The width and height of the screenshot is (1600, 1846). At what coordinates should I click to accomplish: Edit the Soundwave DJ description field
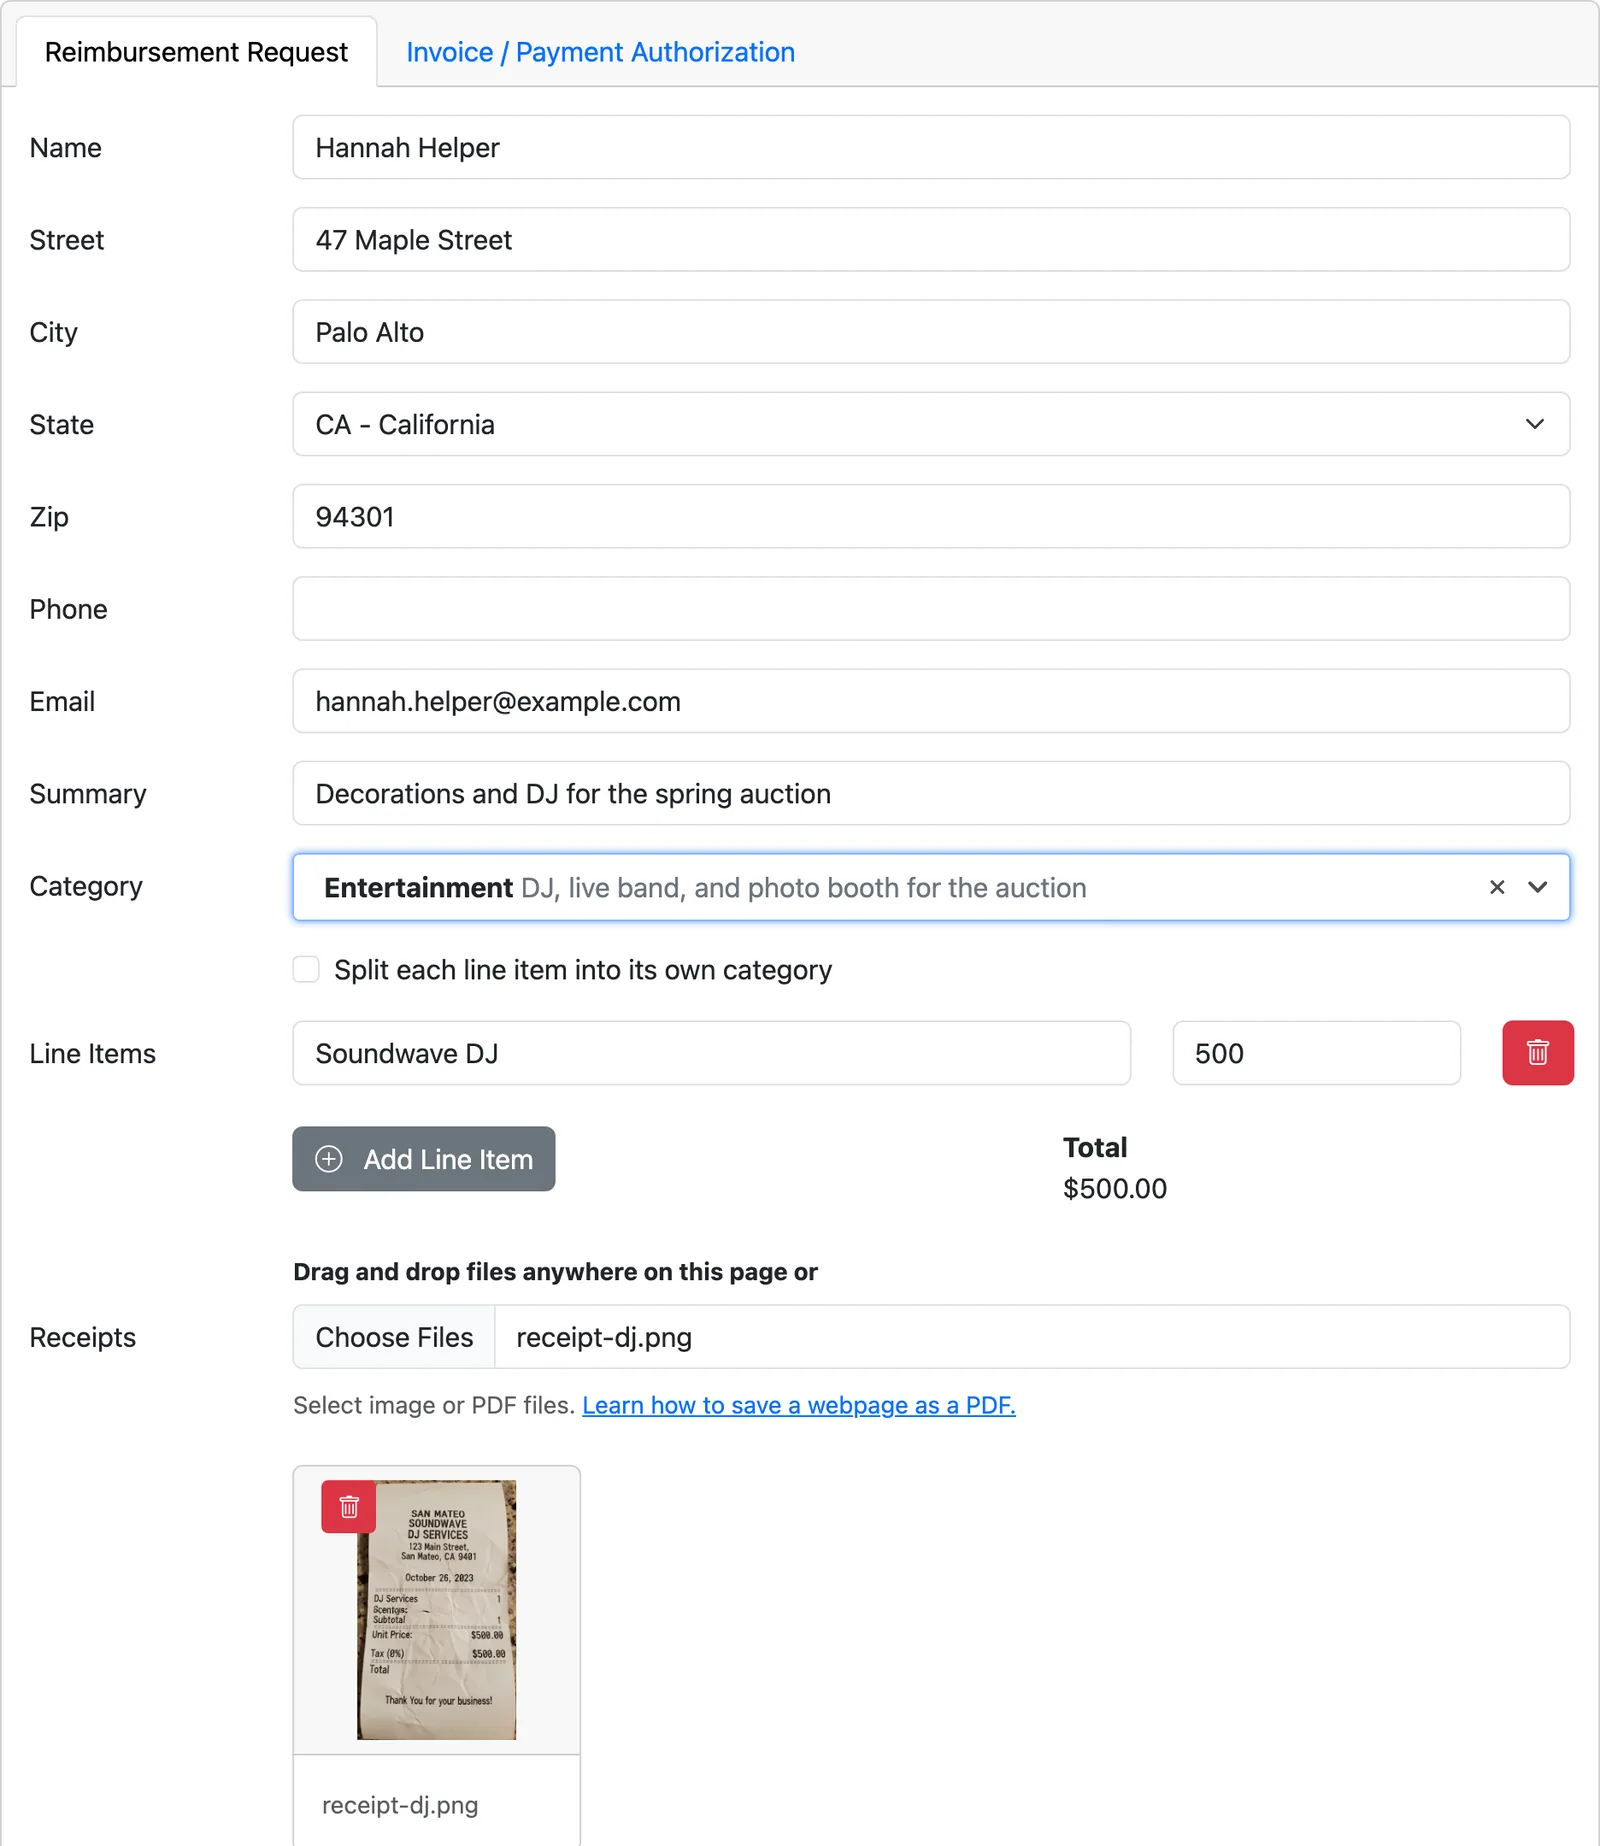pyautogui.click(x=711, y=1053)
